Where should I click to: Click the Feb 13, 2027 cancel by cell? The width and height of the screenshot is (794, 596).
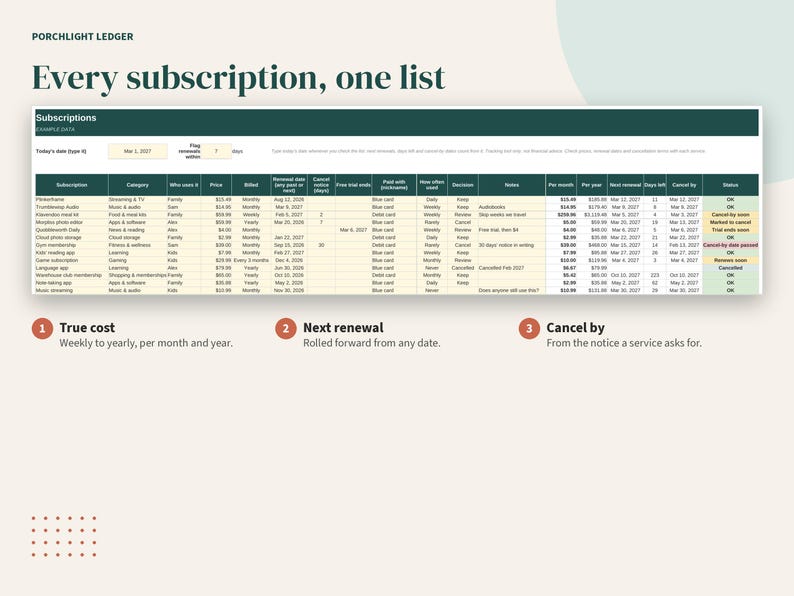684,245
